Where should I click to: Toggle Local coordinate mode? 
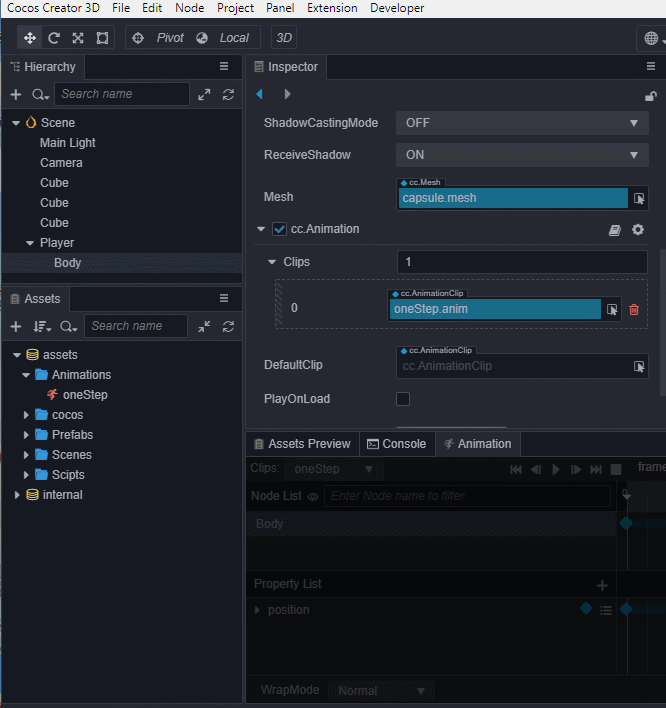tap(223, 38)
